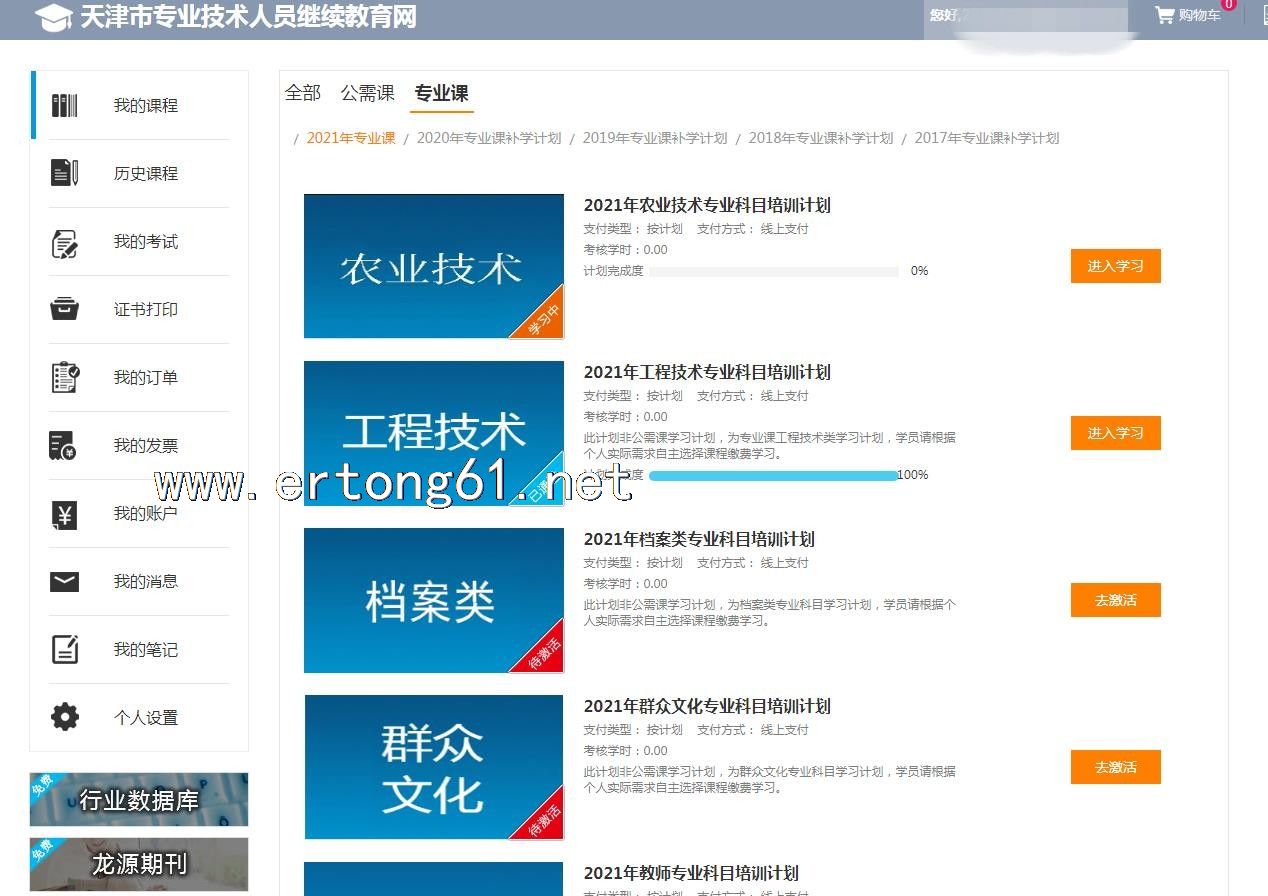Screen dimensions: 1268x896
Task: Open the shopping cart icon
Action: (x=1164, y=15)
